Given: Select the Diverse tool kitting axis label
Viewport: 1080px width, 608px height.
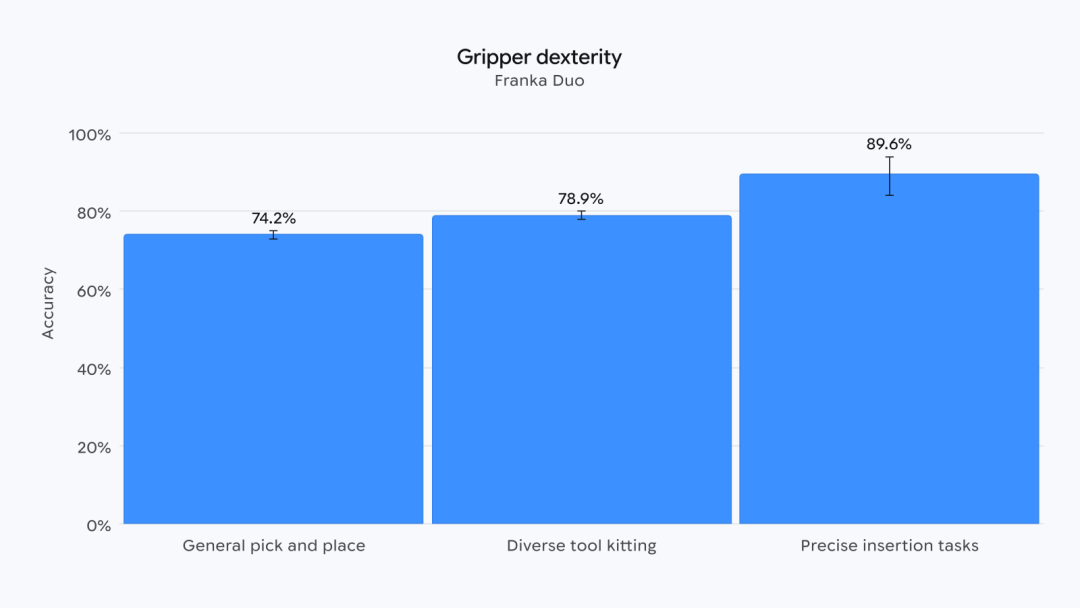Looking at the screenshot, I should click(581, 546).
